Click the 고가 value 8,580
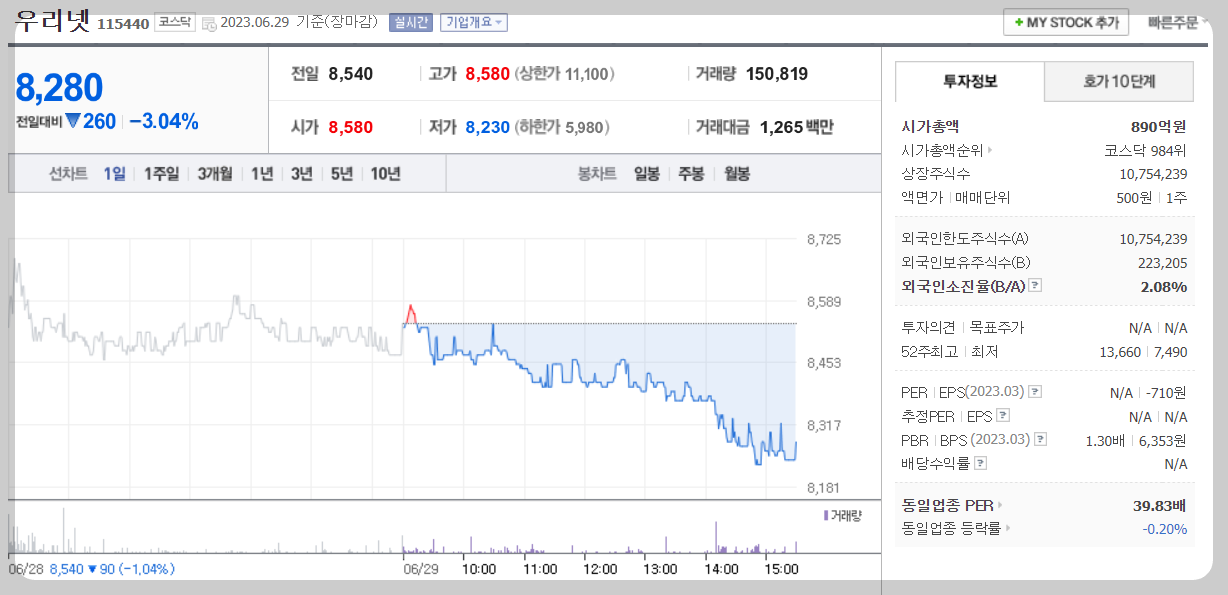Image resolution: width=1228 pixels, height=595 pixels. coord(487,74)
